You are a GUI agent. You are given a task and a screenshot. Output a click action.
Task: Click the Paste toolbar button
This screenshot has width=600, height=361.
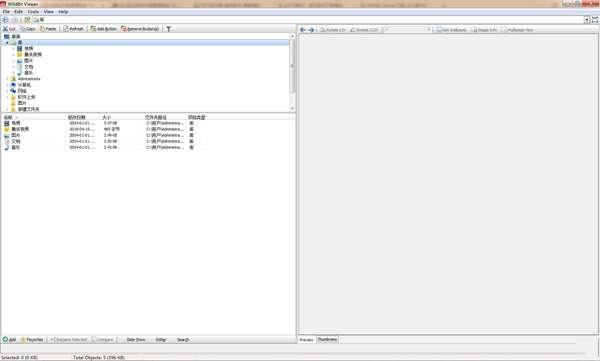tap(48, 29)
